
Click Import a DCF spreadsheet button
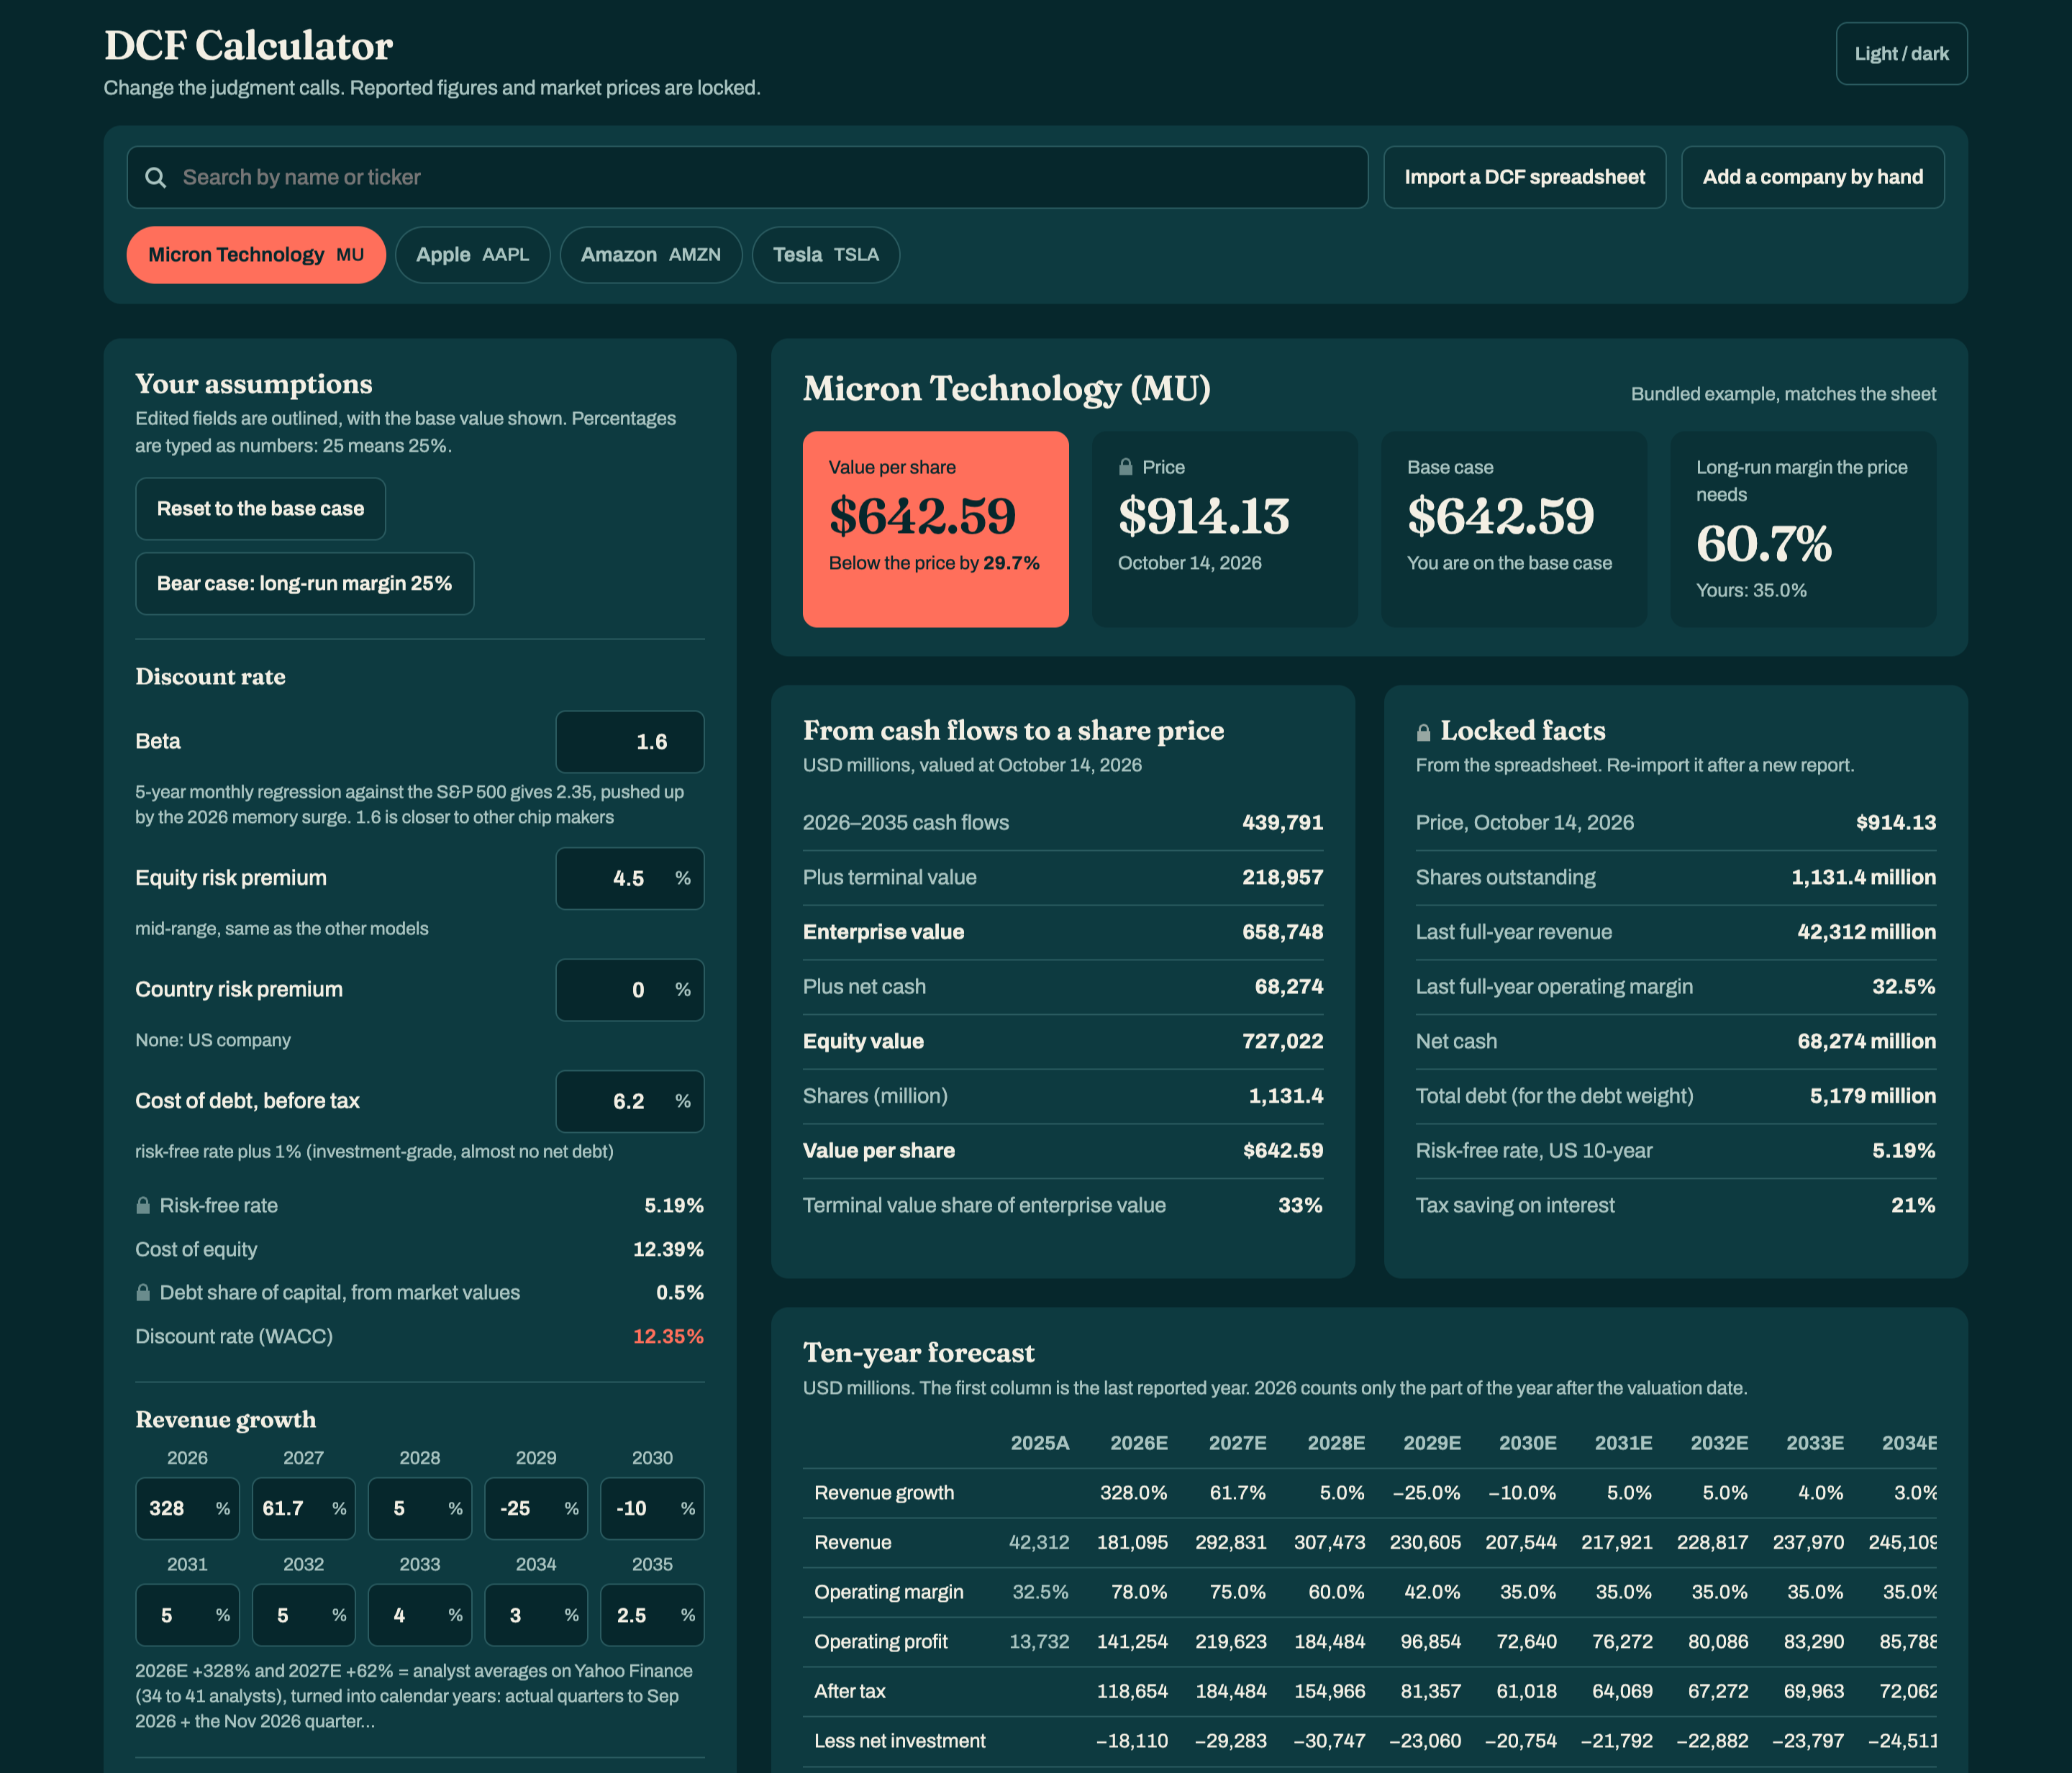pos(1524,177)
